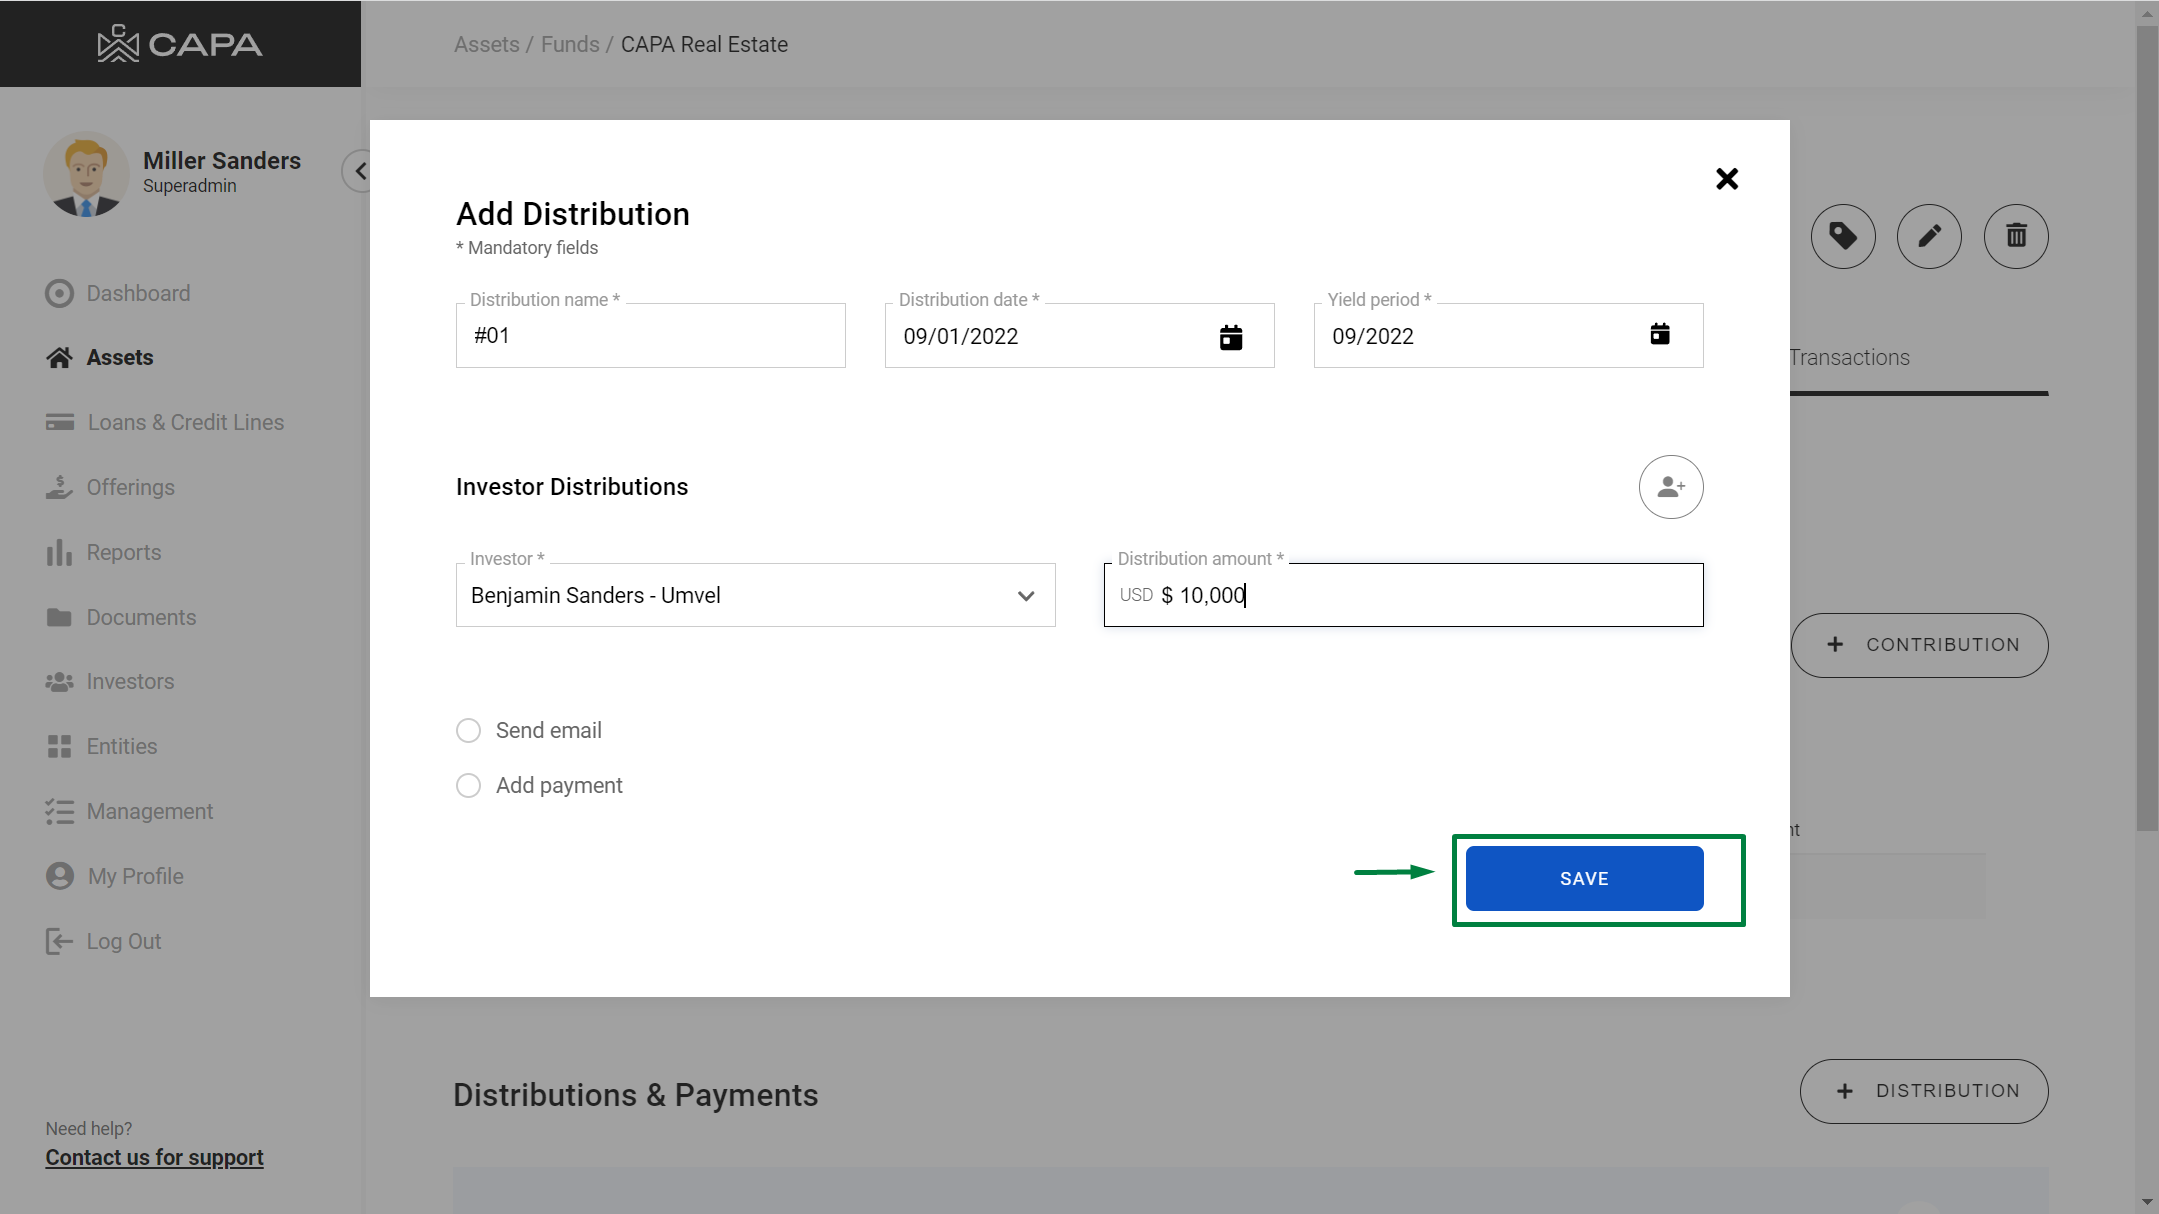Click the pencil edit icon button
The height and width of the screenshot is (1214, 2159).
1928,236
